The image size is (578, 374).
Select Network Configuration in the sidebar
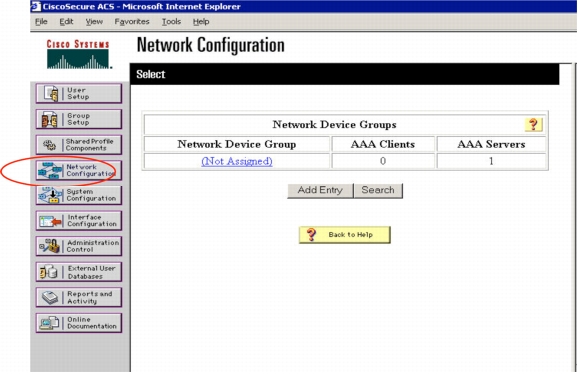(79, 170)
